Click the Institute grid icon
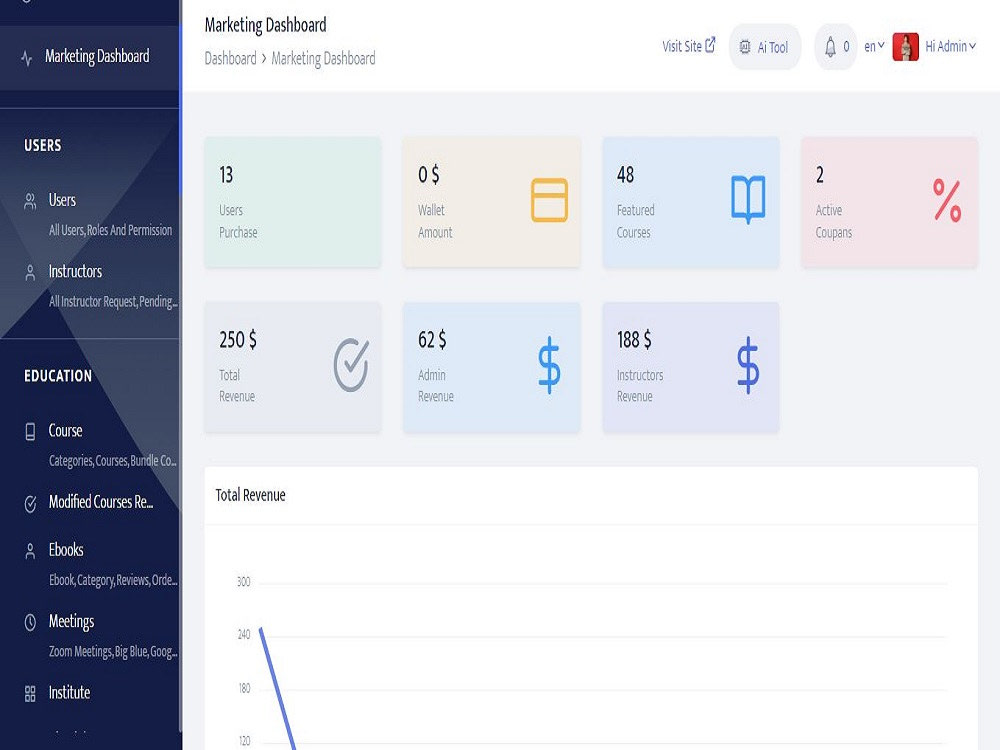This screenshot has width=1000, height=750. pos(30,694)
